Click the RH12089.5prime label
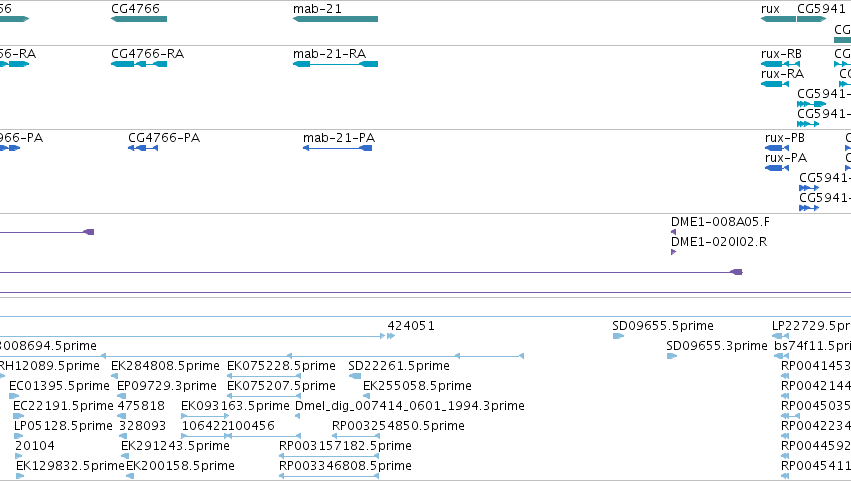 pos(49,366)
